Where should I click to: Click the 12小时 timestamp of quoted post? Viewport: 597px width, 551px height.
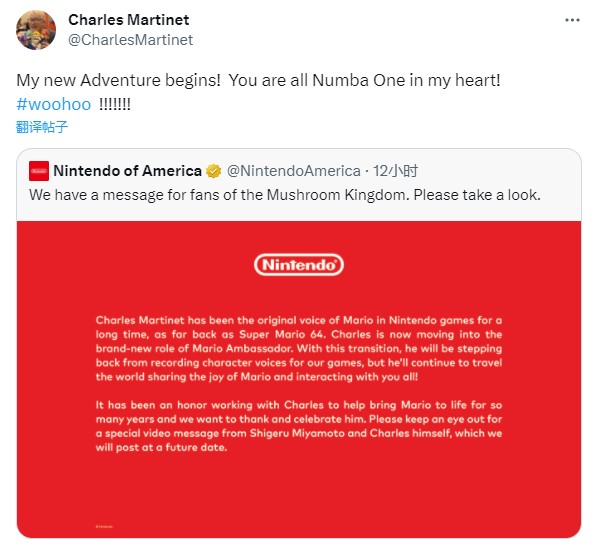coord(395,171)
